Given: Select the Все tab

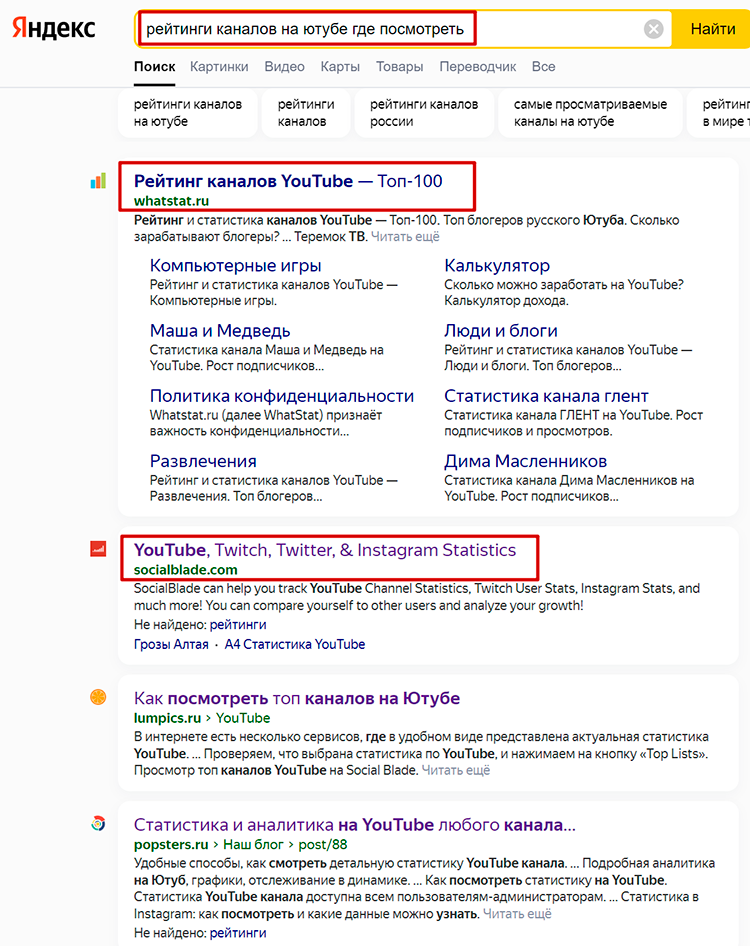Looking at the screenshot, I should click(543, 66).
